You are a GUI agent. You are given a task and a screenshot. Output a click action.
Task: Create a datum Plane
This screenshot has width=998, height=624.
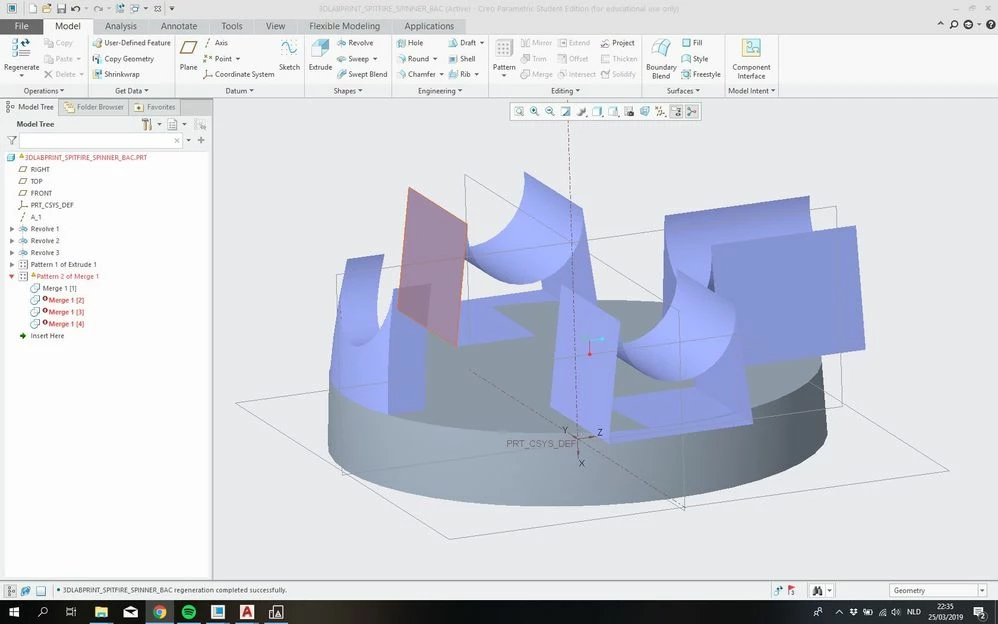tap(188, 55)
